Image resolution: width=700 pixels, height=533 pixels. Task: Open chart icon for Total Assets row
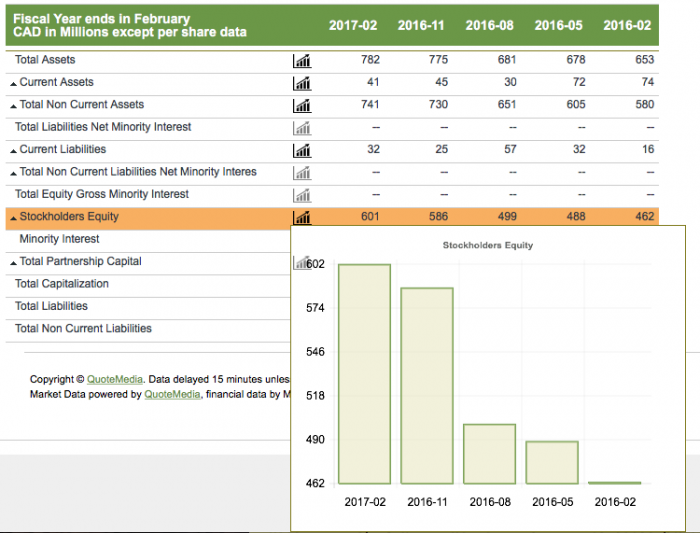[x=301, y=61]
